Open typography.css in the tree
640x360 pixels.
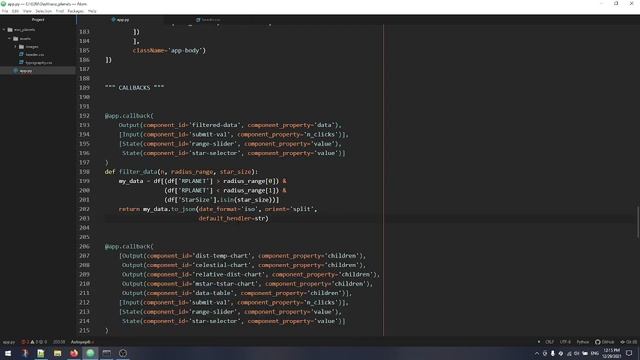click(39, 63)
